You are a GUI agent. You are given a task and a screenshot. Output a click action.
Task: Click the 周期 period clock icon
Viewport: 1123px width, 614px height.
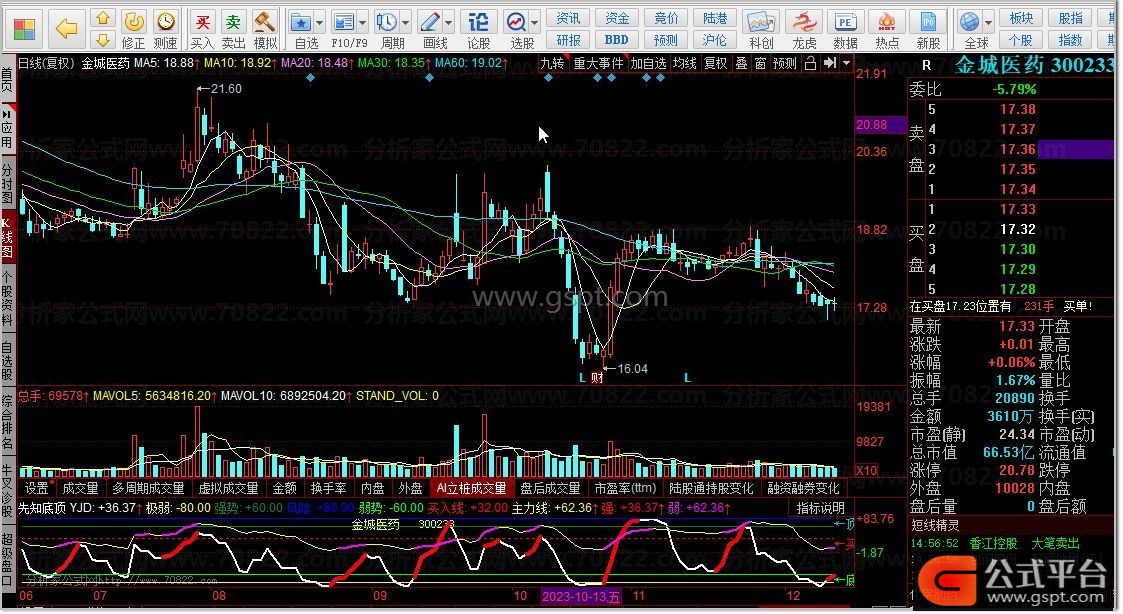[x=387, y=22]
